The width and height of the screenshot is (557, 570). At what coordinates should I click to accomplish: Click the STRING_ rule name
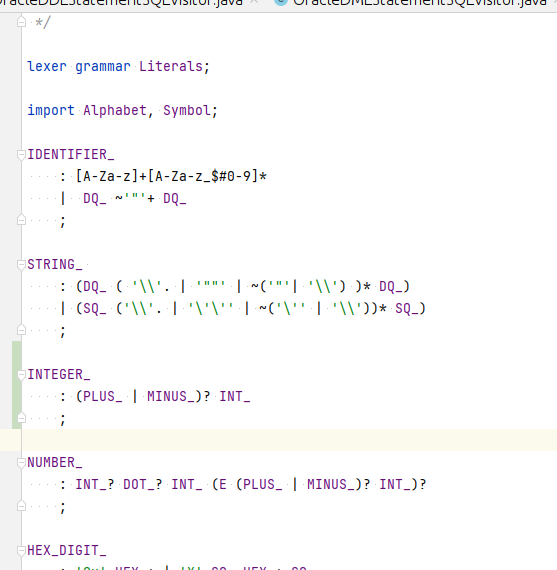tap(55, 265)
